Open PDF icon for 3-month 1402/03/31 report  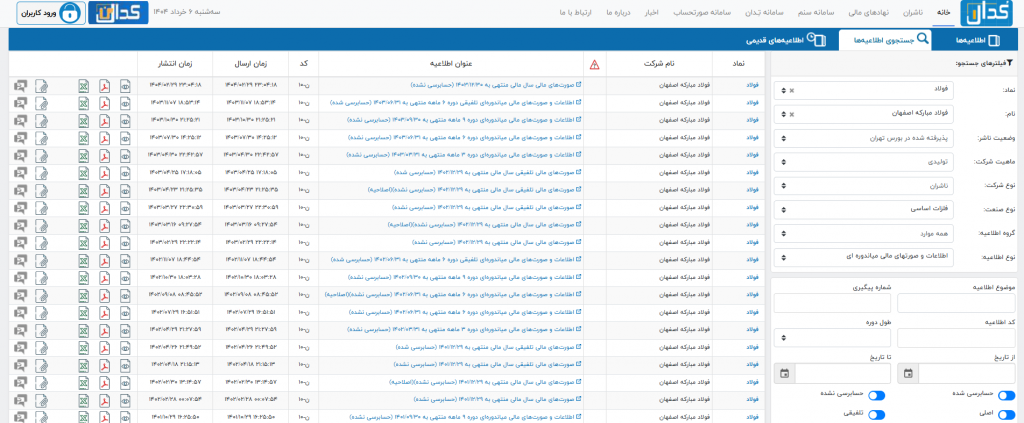coord(104,329)
